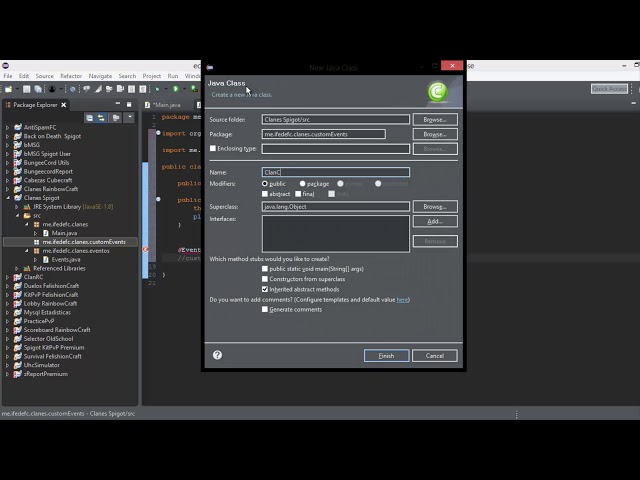
Task: Click the Save icon in the Eclipse toolbar
Action: (x=27, y=89)
